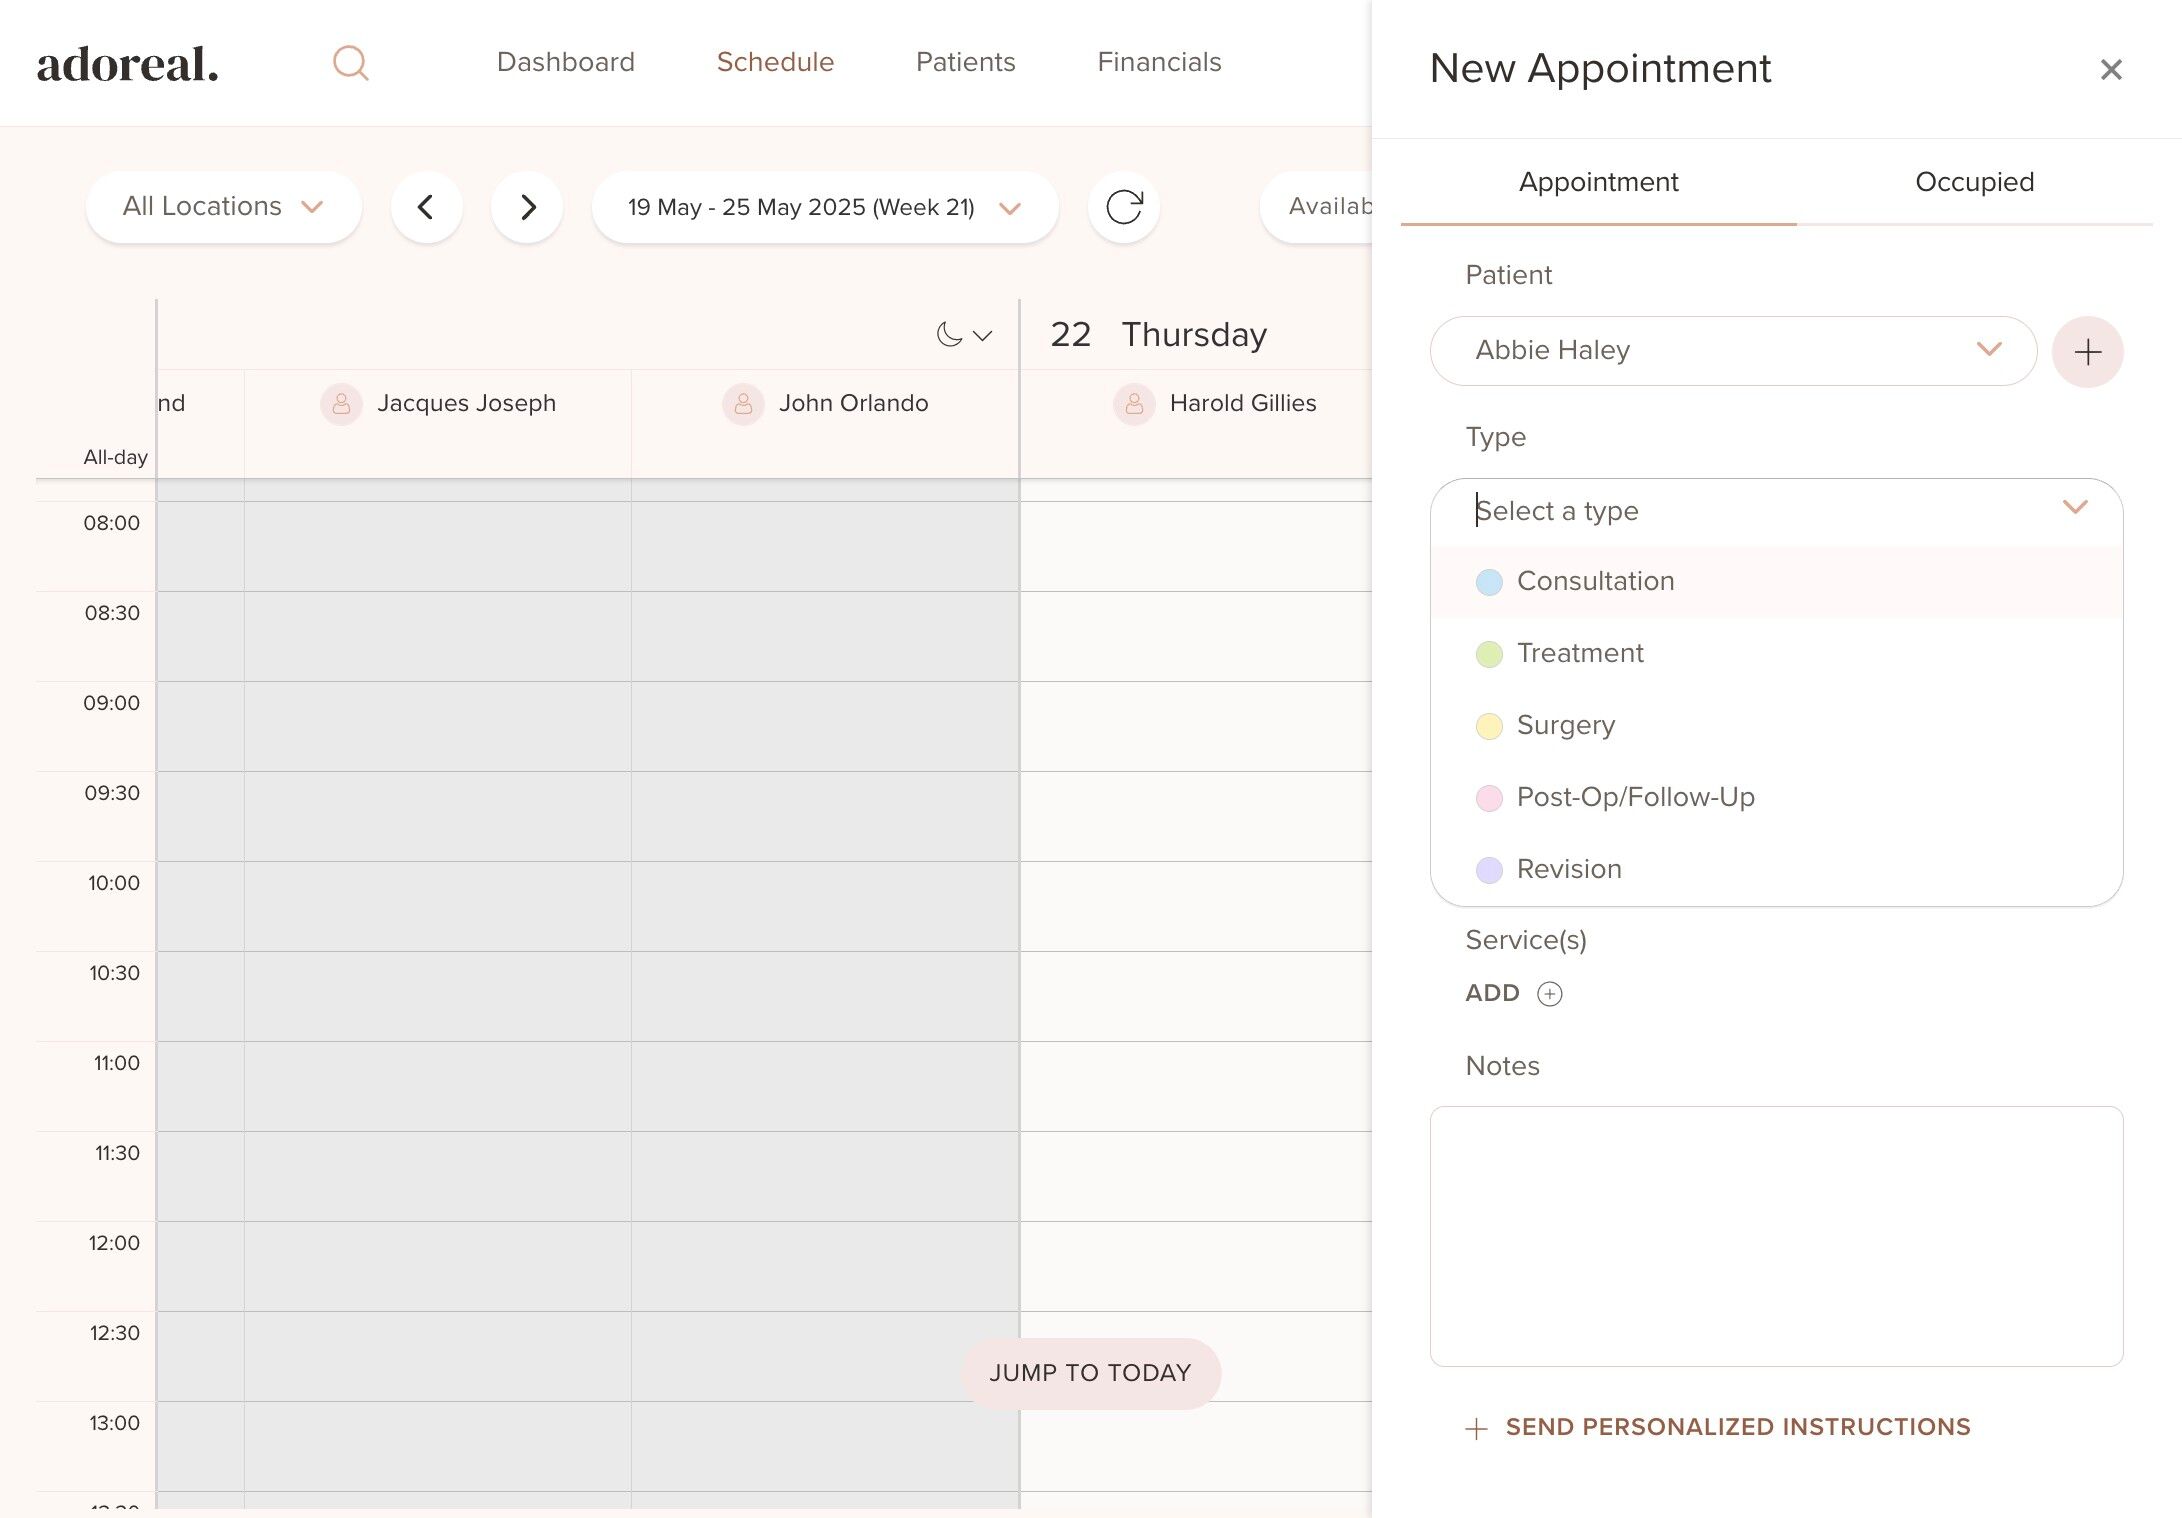
Task: Switch to the Occupied tab
Action: click(x=1974, y=182)
